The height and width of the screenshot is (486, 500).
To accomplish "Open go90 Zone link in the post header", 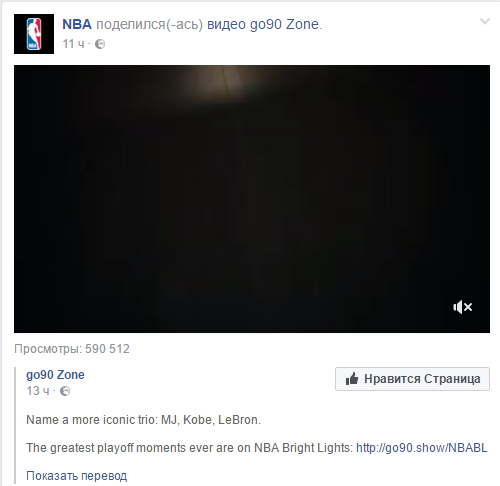I will pyautogui.click(x=284, y=24).
